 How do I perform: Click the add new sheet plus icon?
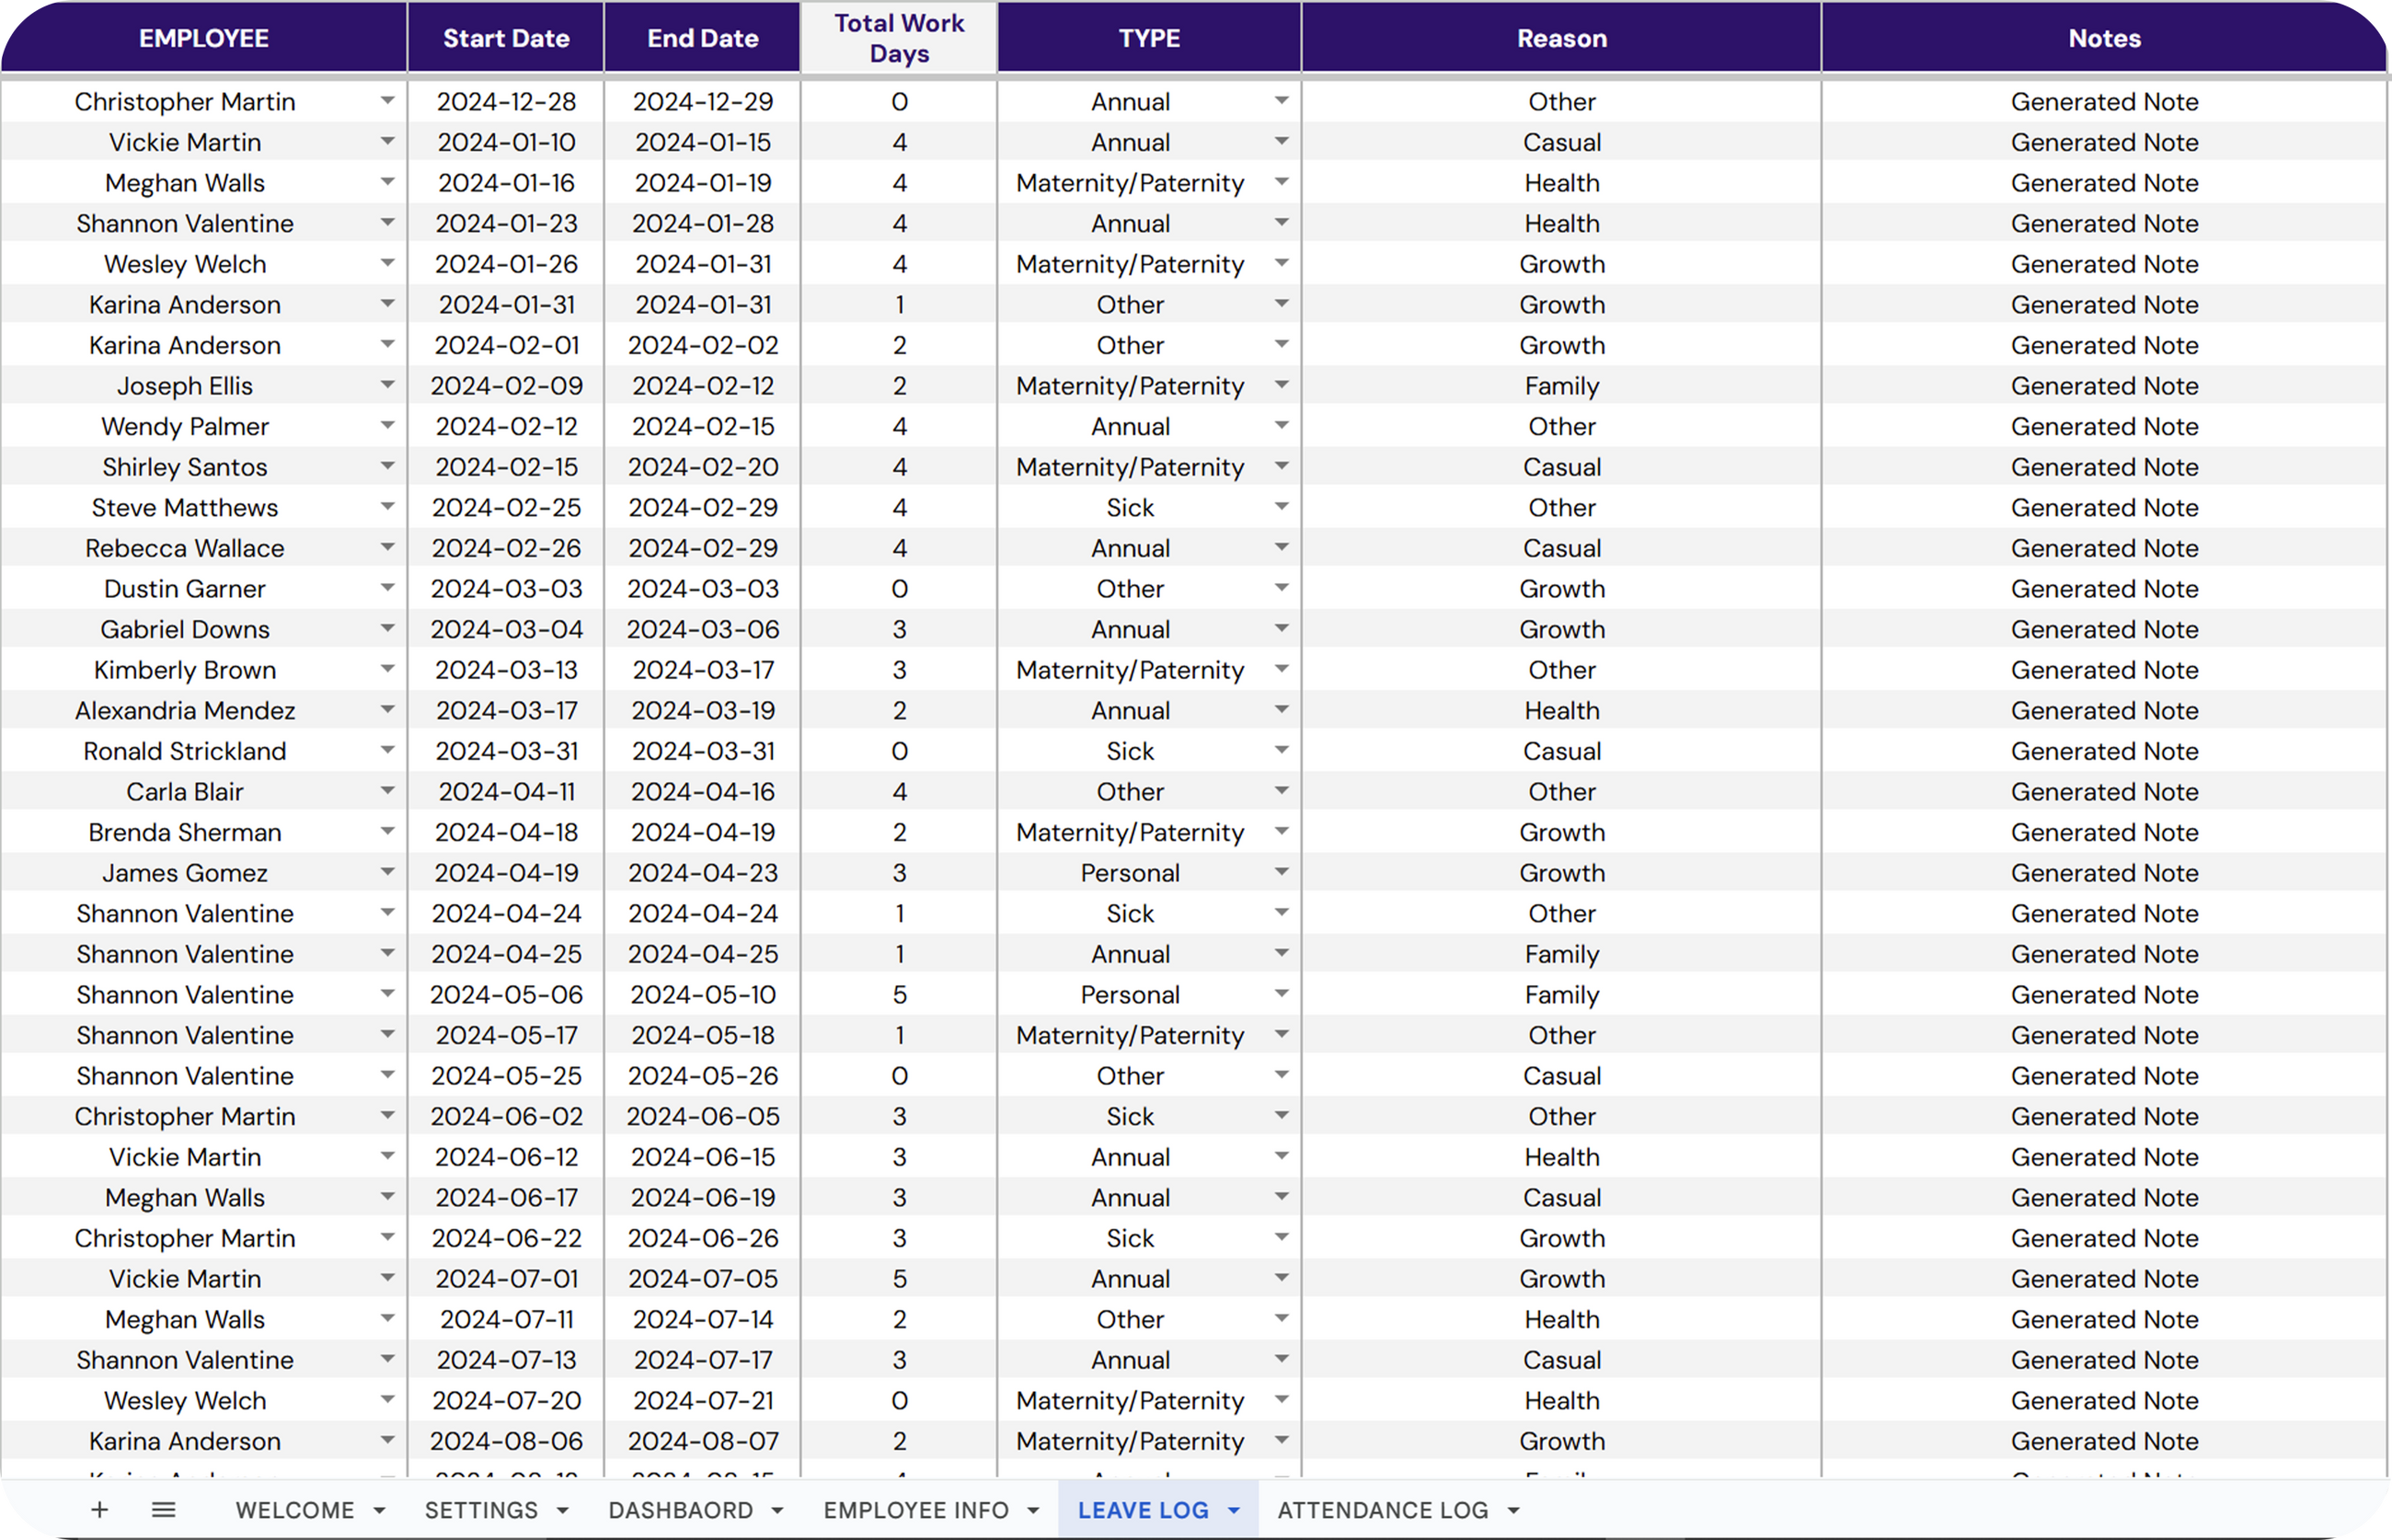[x=99, y=1510]
